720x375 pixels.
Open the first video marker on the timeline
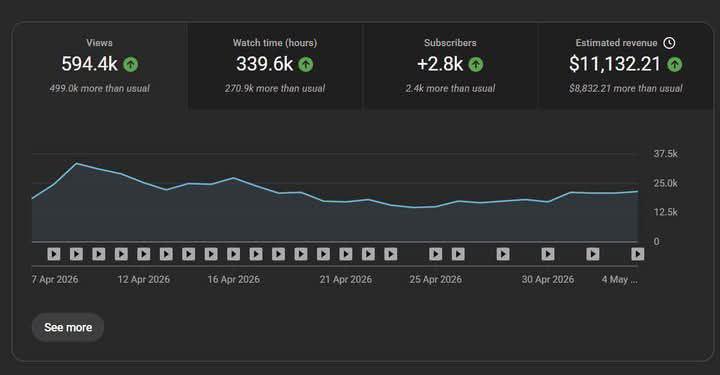pos(54,254)
